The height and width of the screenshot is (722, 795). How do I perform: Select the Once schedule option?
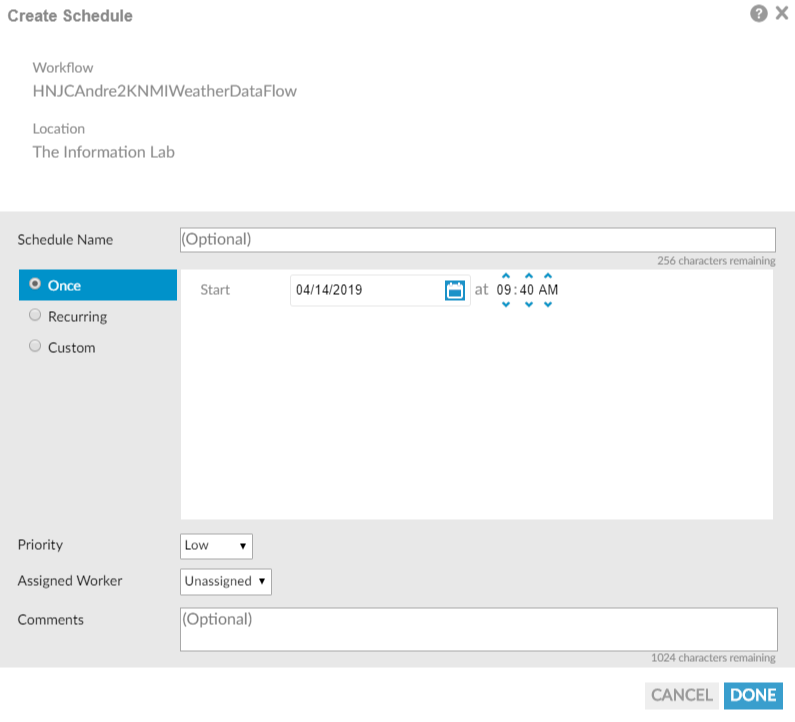coord(98,285)
